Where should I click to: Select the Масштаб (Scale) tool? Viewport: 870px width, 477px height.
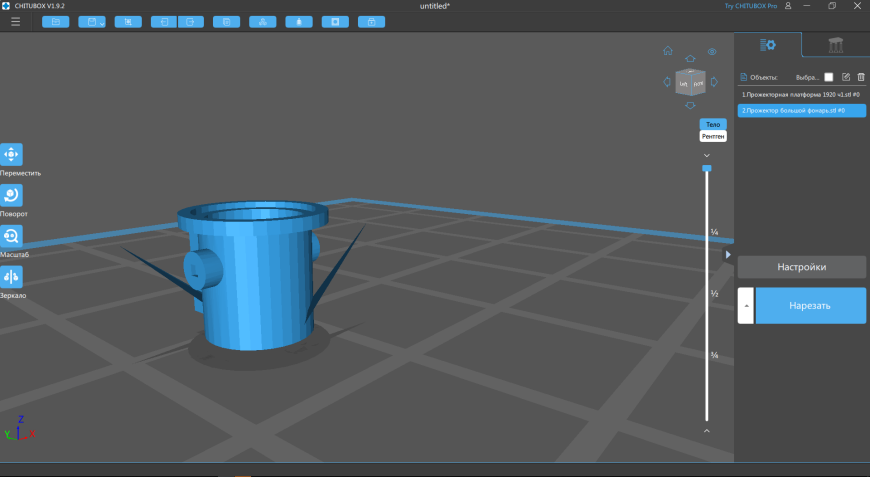(11, 236)
